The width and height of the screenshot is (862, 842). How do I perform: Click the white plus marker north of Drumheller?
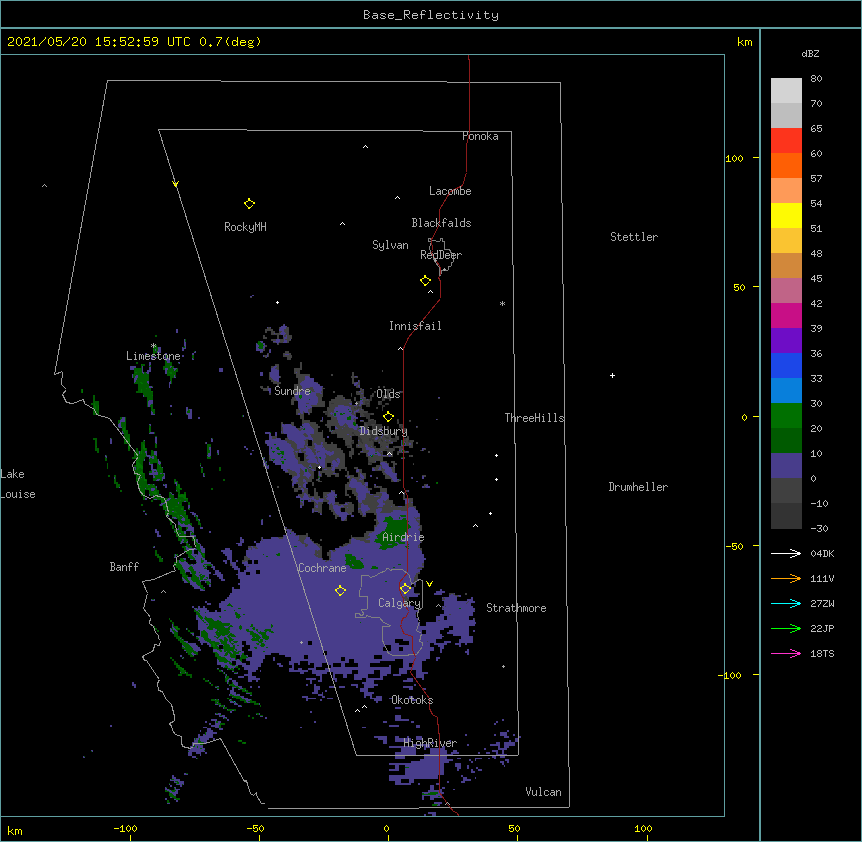click(x=612, y=375)
